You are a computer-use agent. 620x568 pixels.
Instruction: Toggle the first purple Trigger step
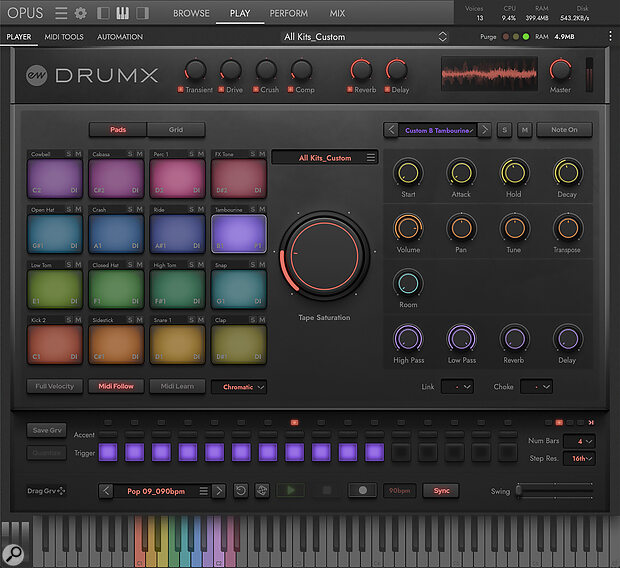[x=108, y=453]
